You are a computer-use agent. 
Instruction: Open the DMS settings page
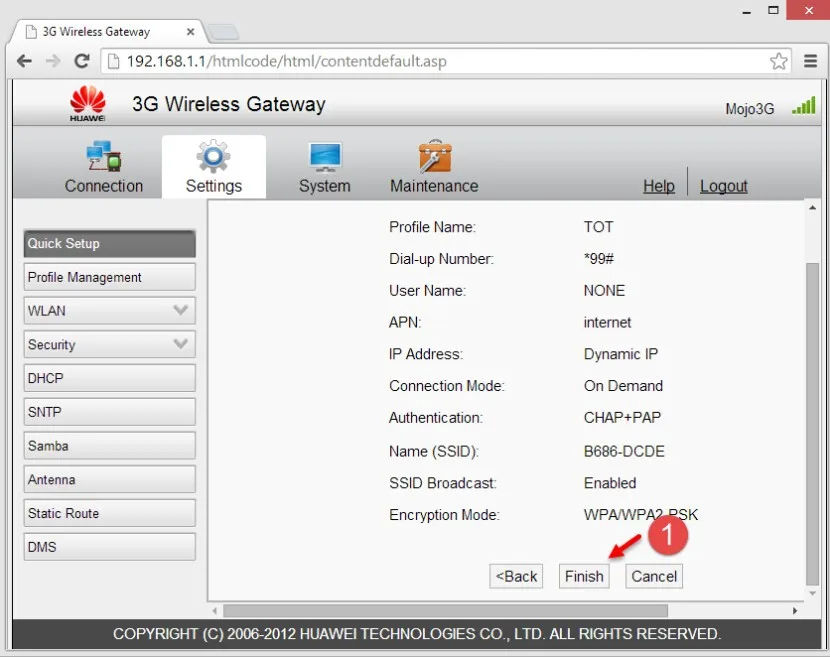click(x=110, y=547)
